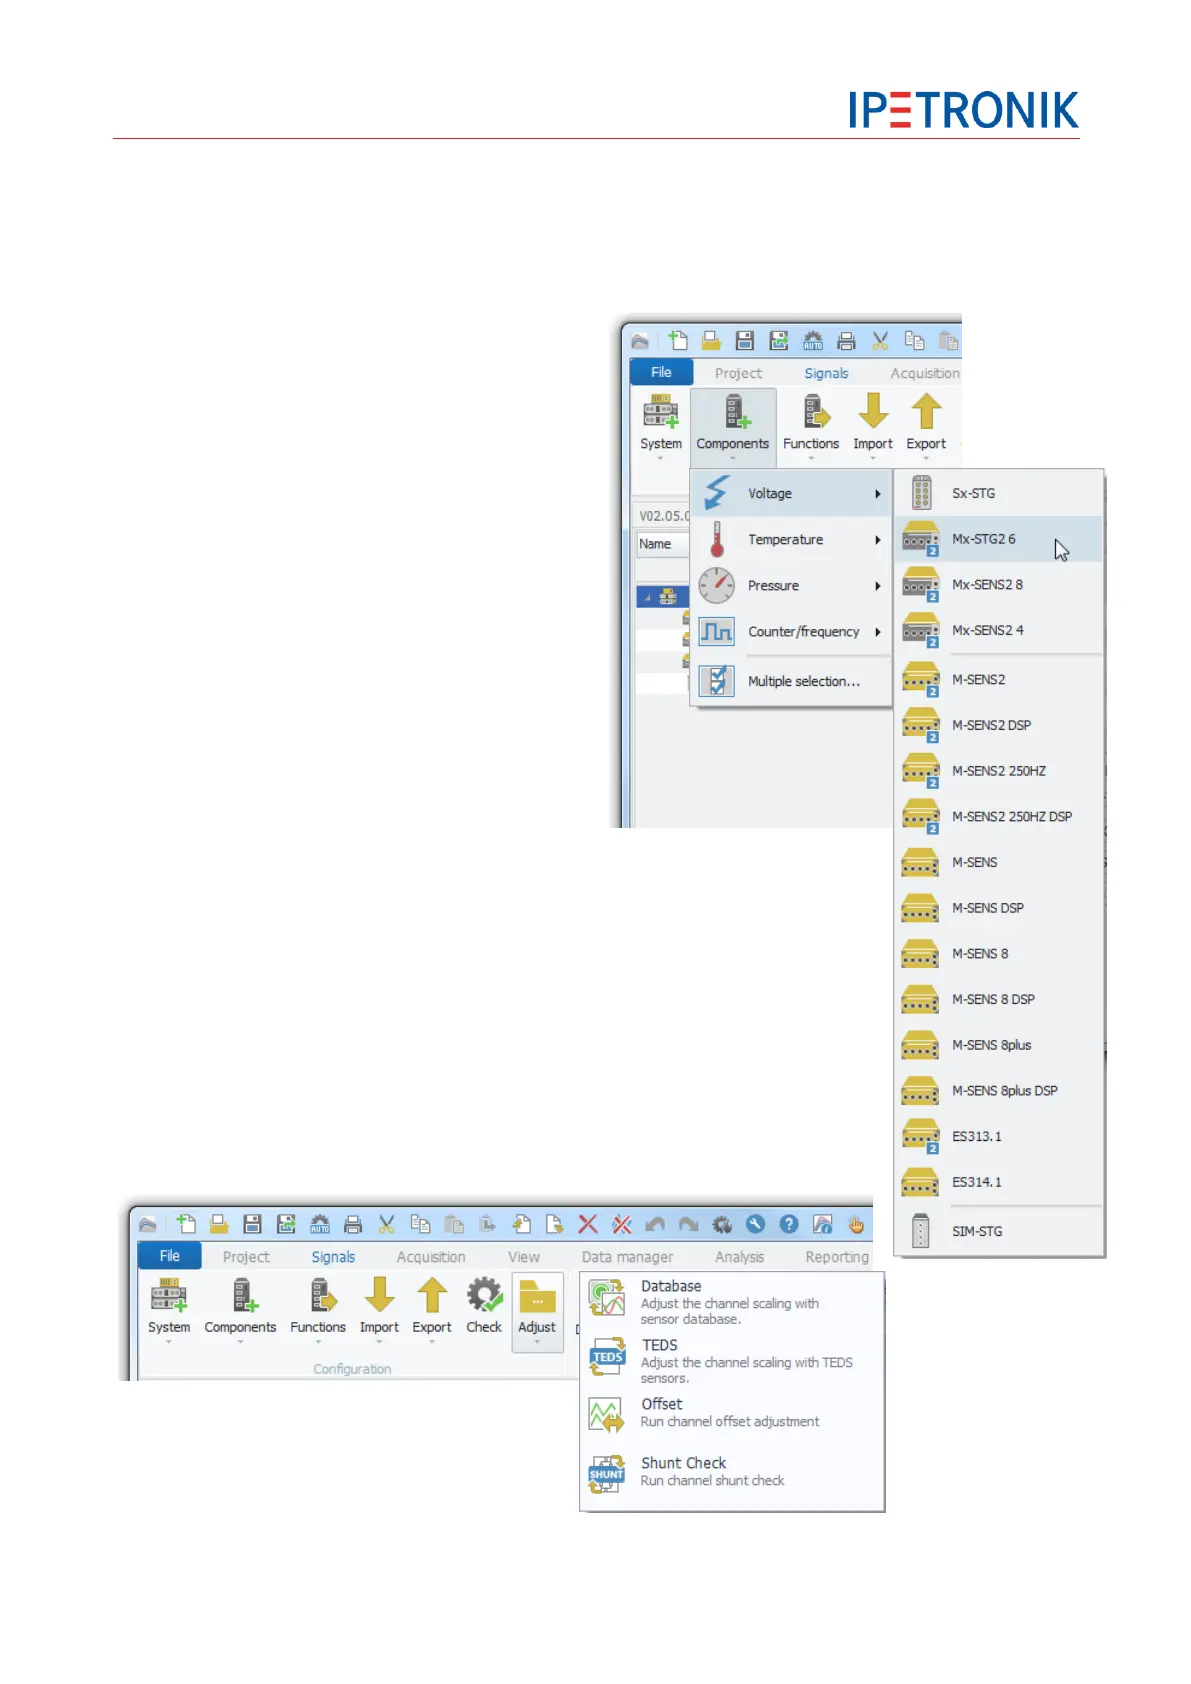Select Mx-STG2 6 module
The height and width of the screenshot is (1684, 1191).
(x=999, y=539)
